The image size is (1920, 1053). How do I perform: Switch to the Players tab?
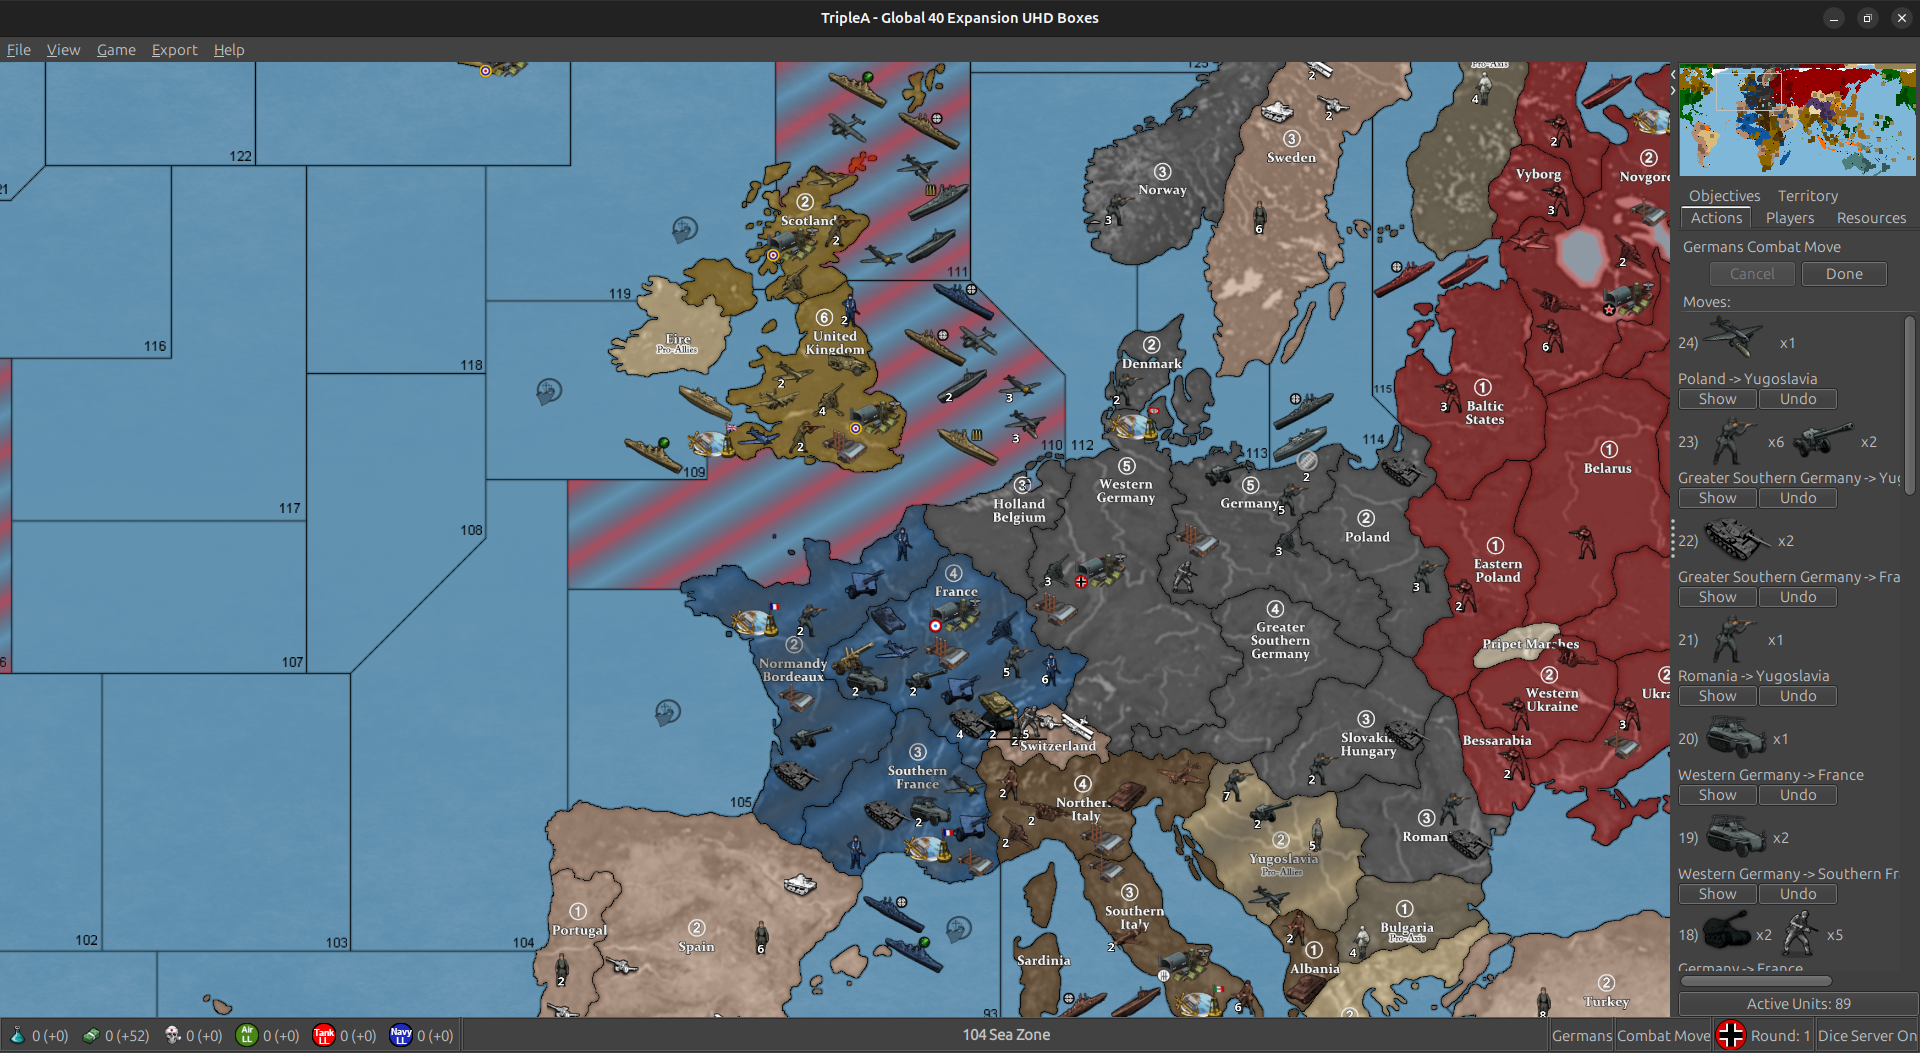[x=1790, y=218]
